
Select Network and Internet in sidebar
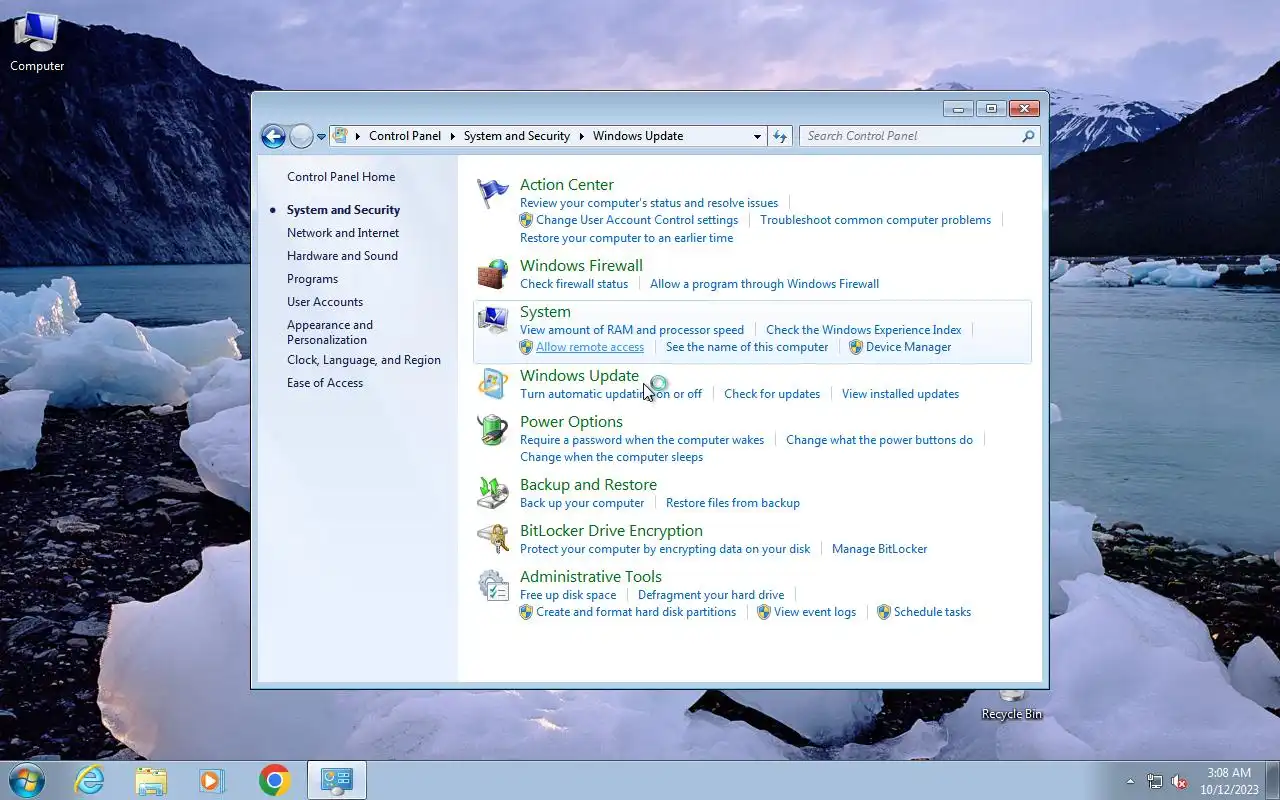pyautogui.click(x=343, y=233)
